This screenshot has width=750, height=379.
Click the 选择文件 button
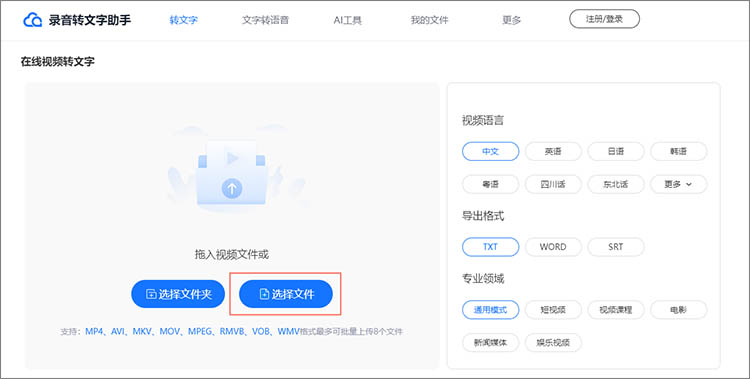(x=286, y=294)
